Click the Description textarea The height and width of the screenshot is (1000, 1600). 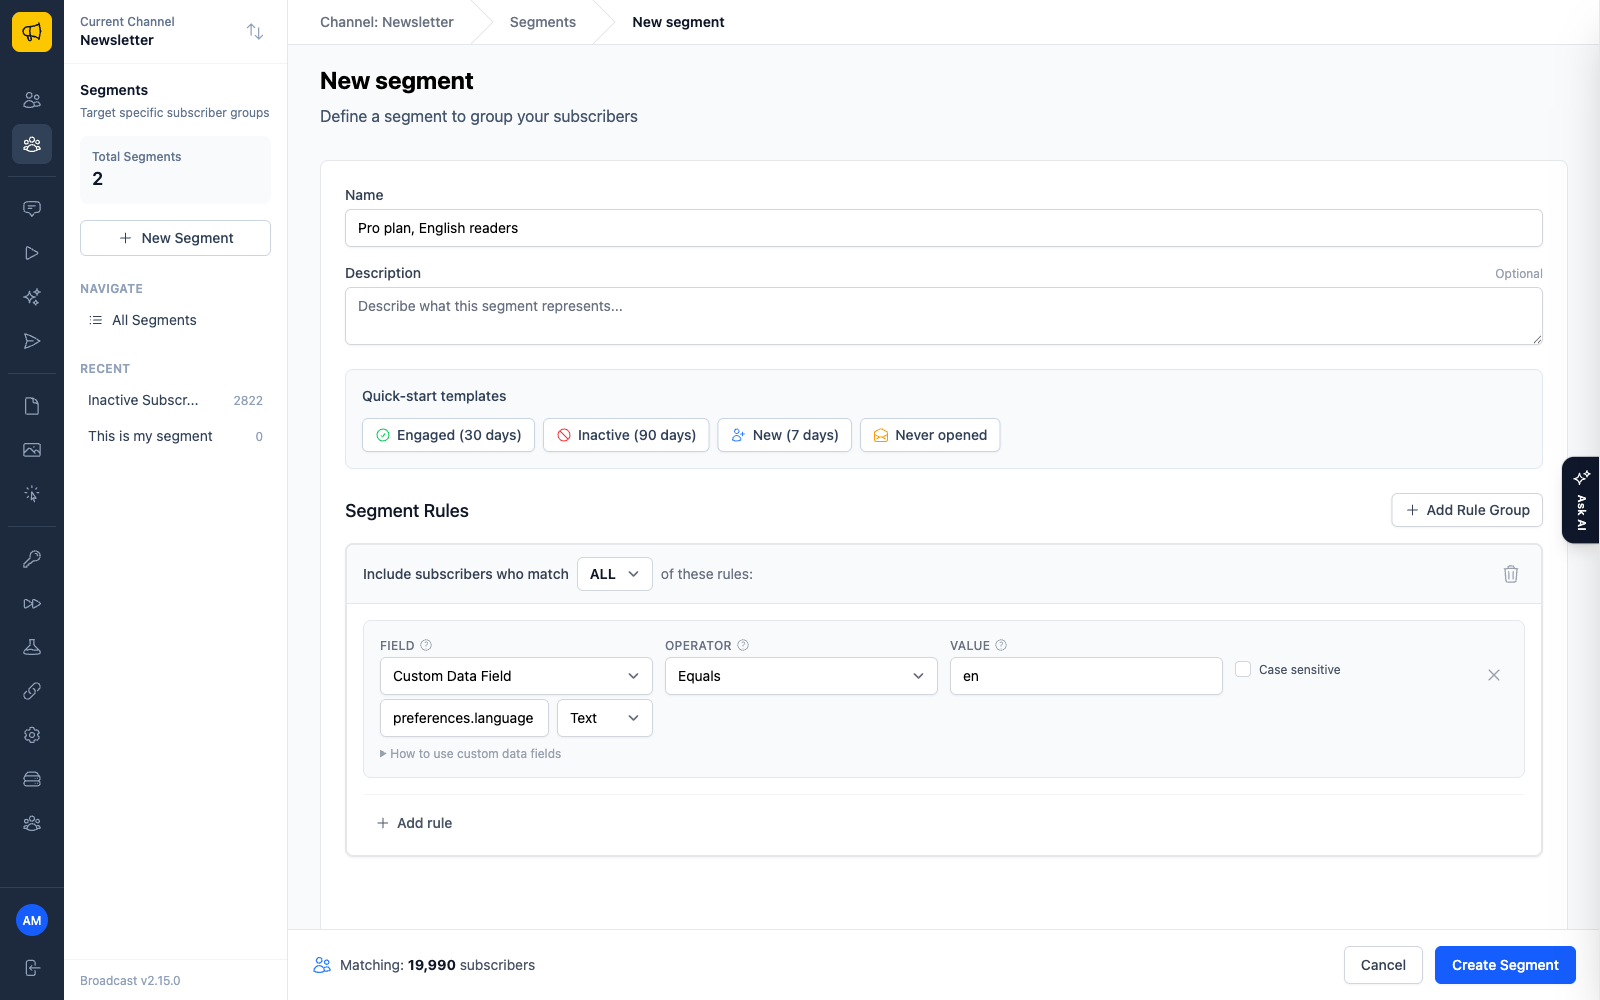(x=944, y=316)
